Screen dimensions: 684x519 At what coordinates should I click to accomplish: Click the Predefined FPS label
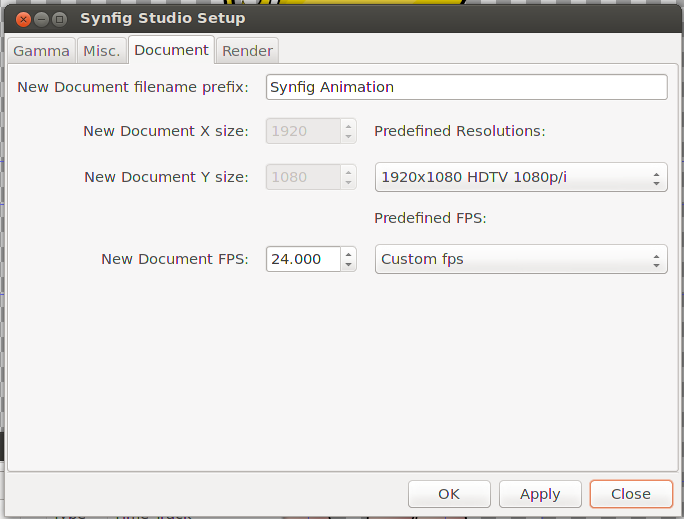coord(430,218)
